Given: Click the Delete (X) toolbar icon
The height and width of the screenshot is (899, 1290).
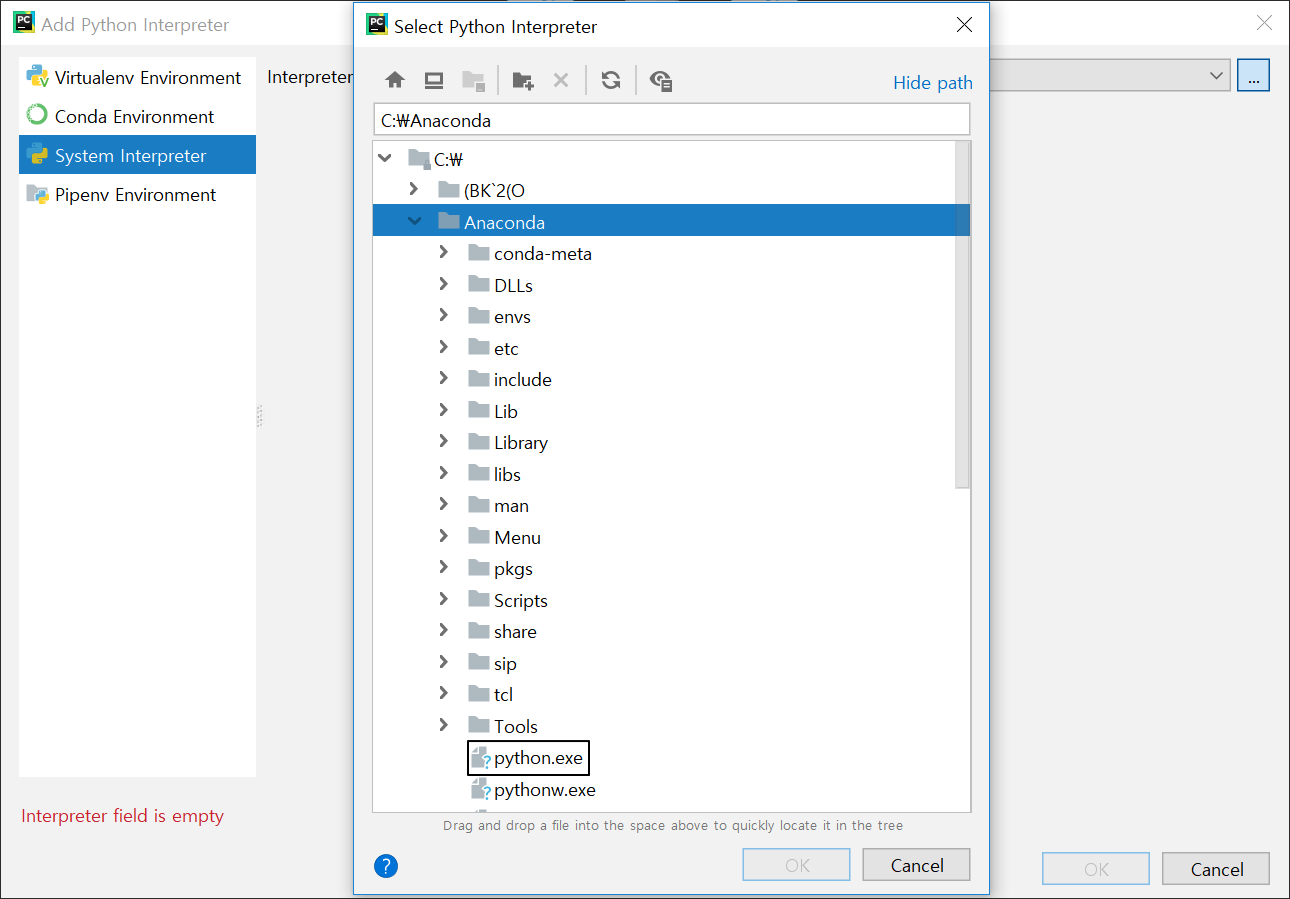Looking at the screenshot, I should coord(561,81).
